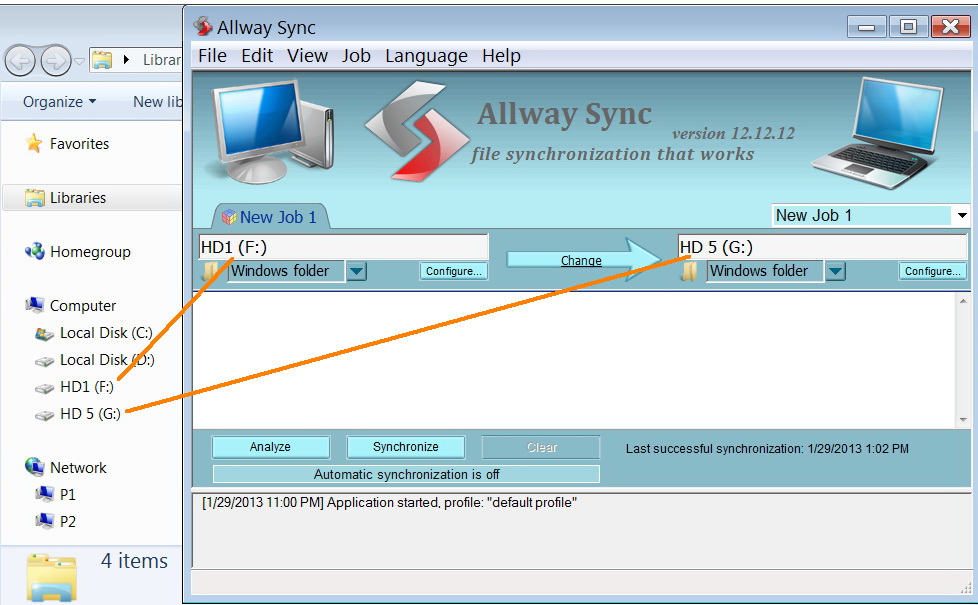Open the Organize dropdown in Explorer
The width and height of the screenshot is (978, 605).
point(60,102)
